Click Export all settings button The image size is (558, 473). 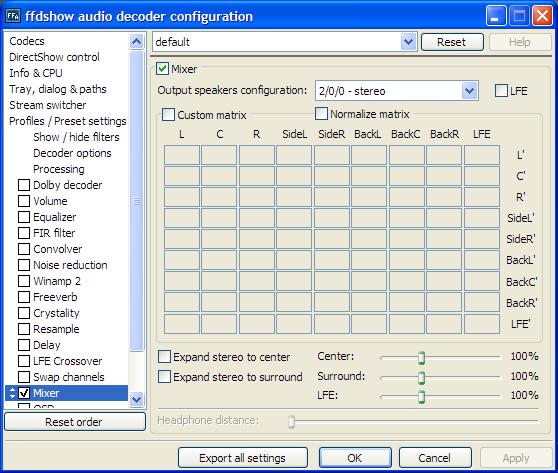(x=243, y=458)
